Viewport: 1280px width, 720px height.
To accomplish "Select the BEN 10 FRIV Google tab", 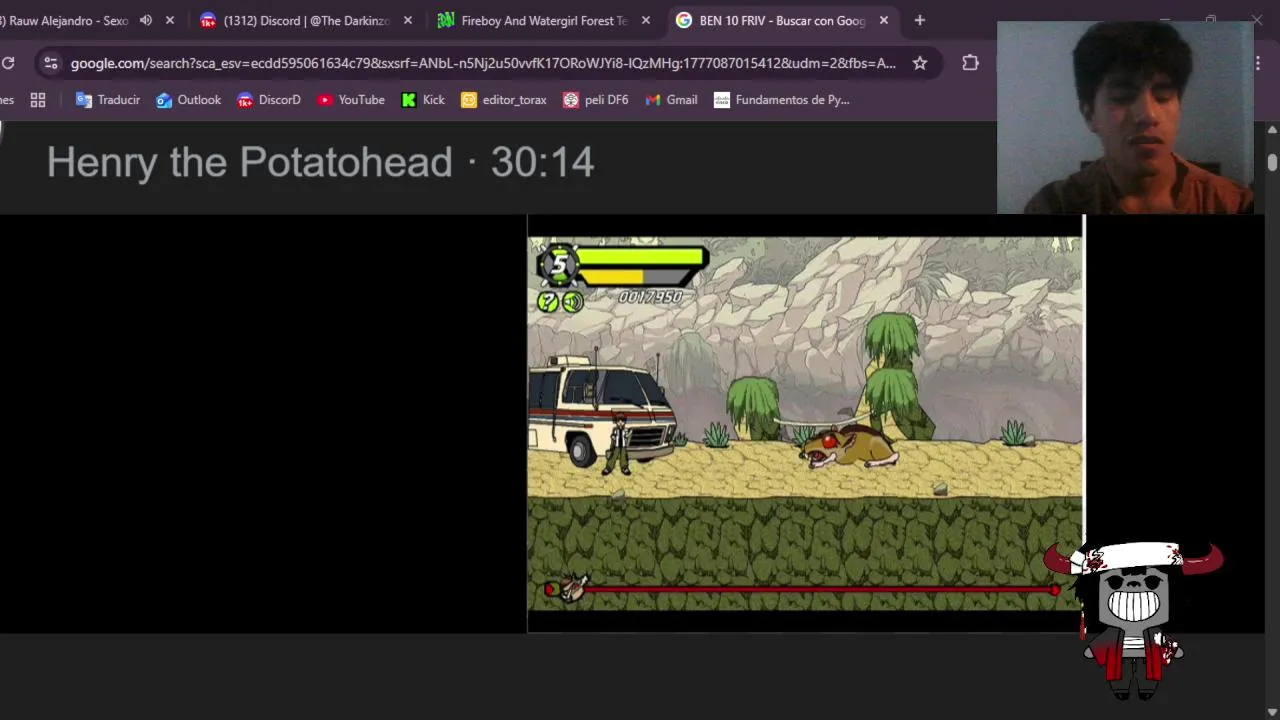I will (782, 20).
